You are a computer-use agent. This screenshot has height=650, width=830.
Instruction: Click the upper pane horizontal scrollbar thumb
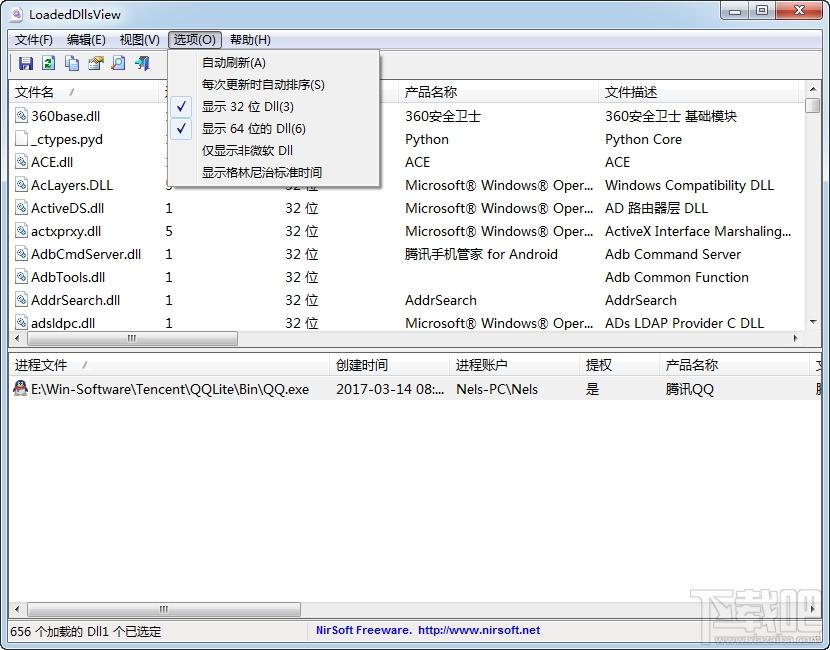point(130,339)
